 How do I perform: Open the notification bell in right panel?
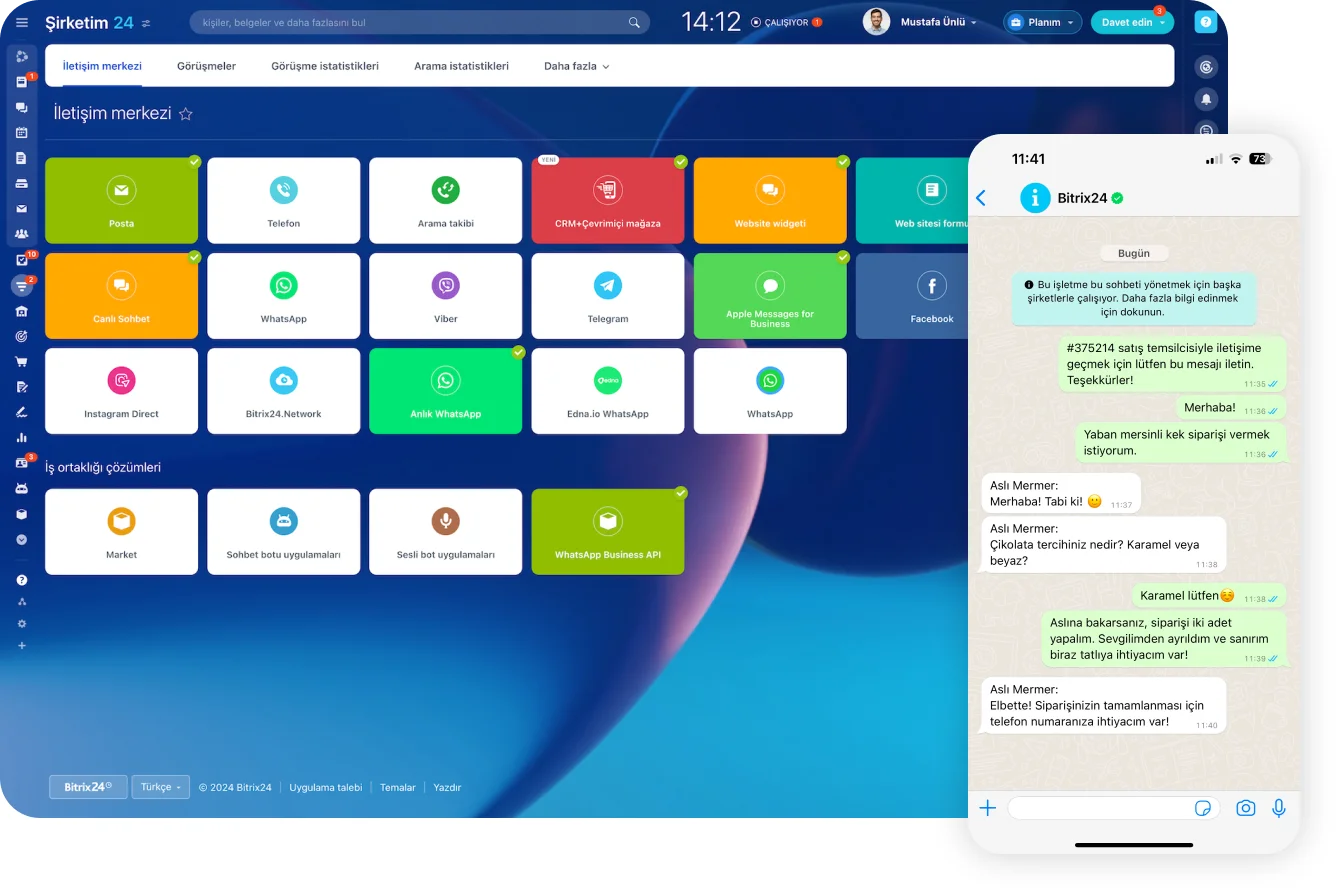(x=1206, y=99)
